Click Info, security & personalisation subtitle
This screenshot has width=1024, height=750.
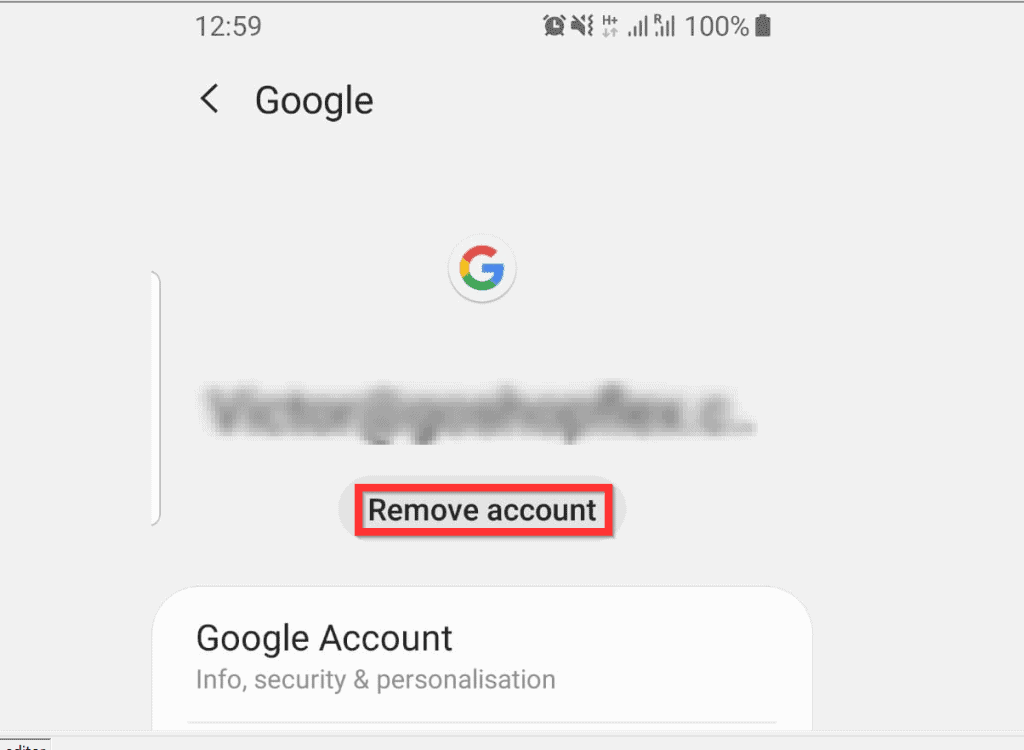pos(376,679)
